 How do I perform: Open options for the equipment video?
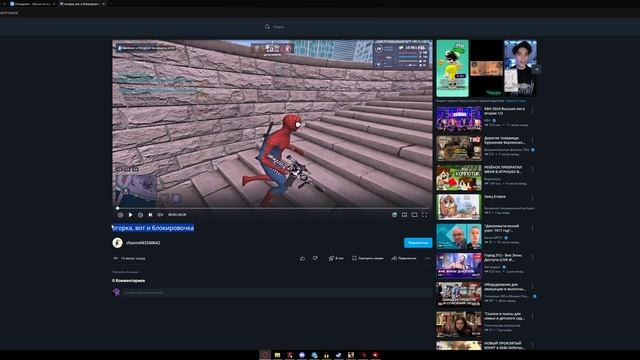coord(533,287)
